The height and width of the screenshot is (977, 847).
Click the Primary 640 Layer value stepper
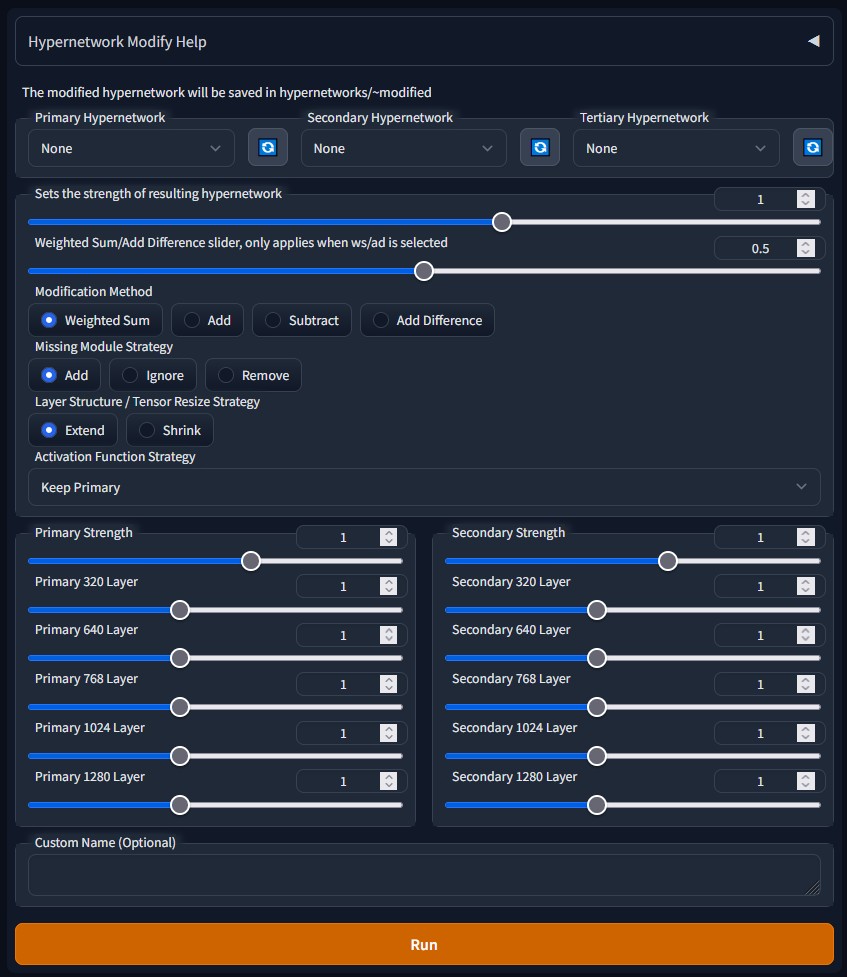click(x=388, y=635)
